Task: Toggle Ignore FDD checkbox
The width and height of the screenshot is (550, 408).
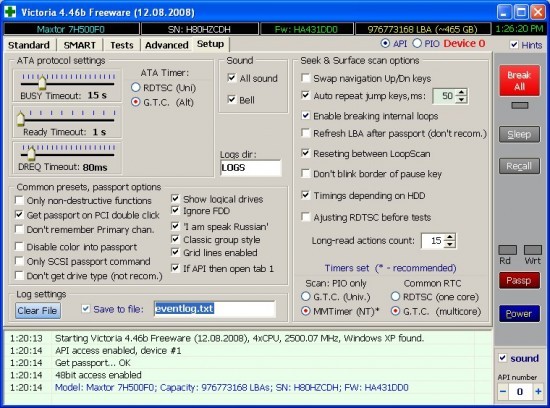Action: 175,210
